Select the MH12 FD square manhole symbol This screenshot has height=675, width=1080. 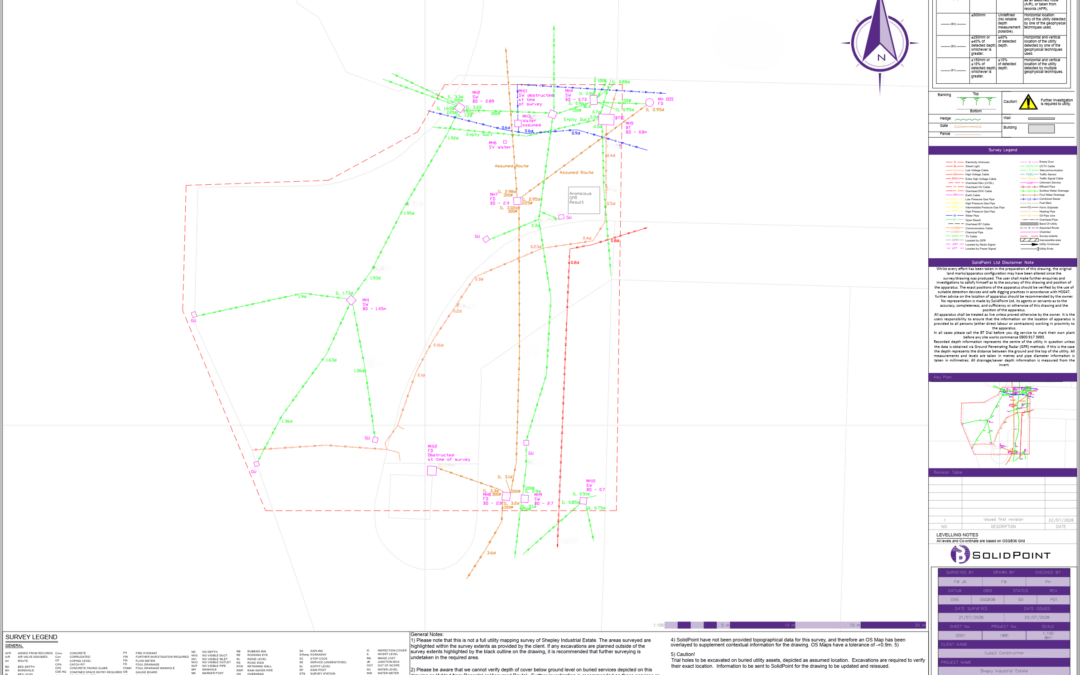[432, 470]
